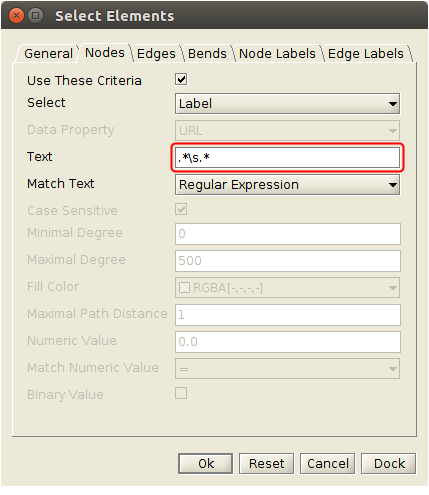The height and width of the screenshot is (495, 429).
Task: Click the Reset button
Action: 266,463
